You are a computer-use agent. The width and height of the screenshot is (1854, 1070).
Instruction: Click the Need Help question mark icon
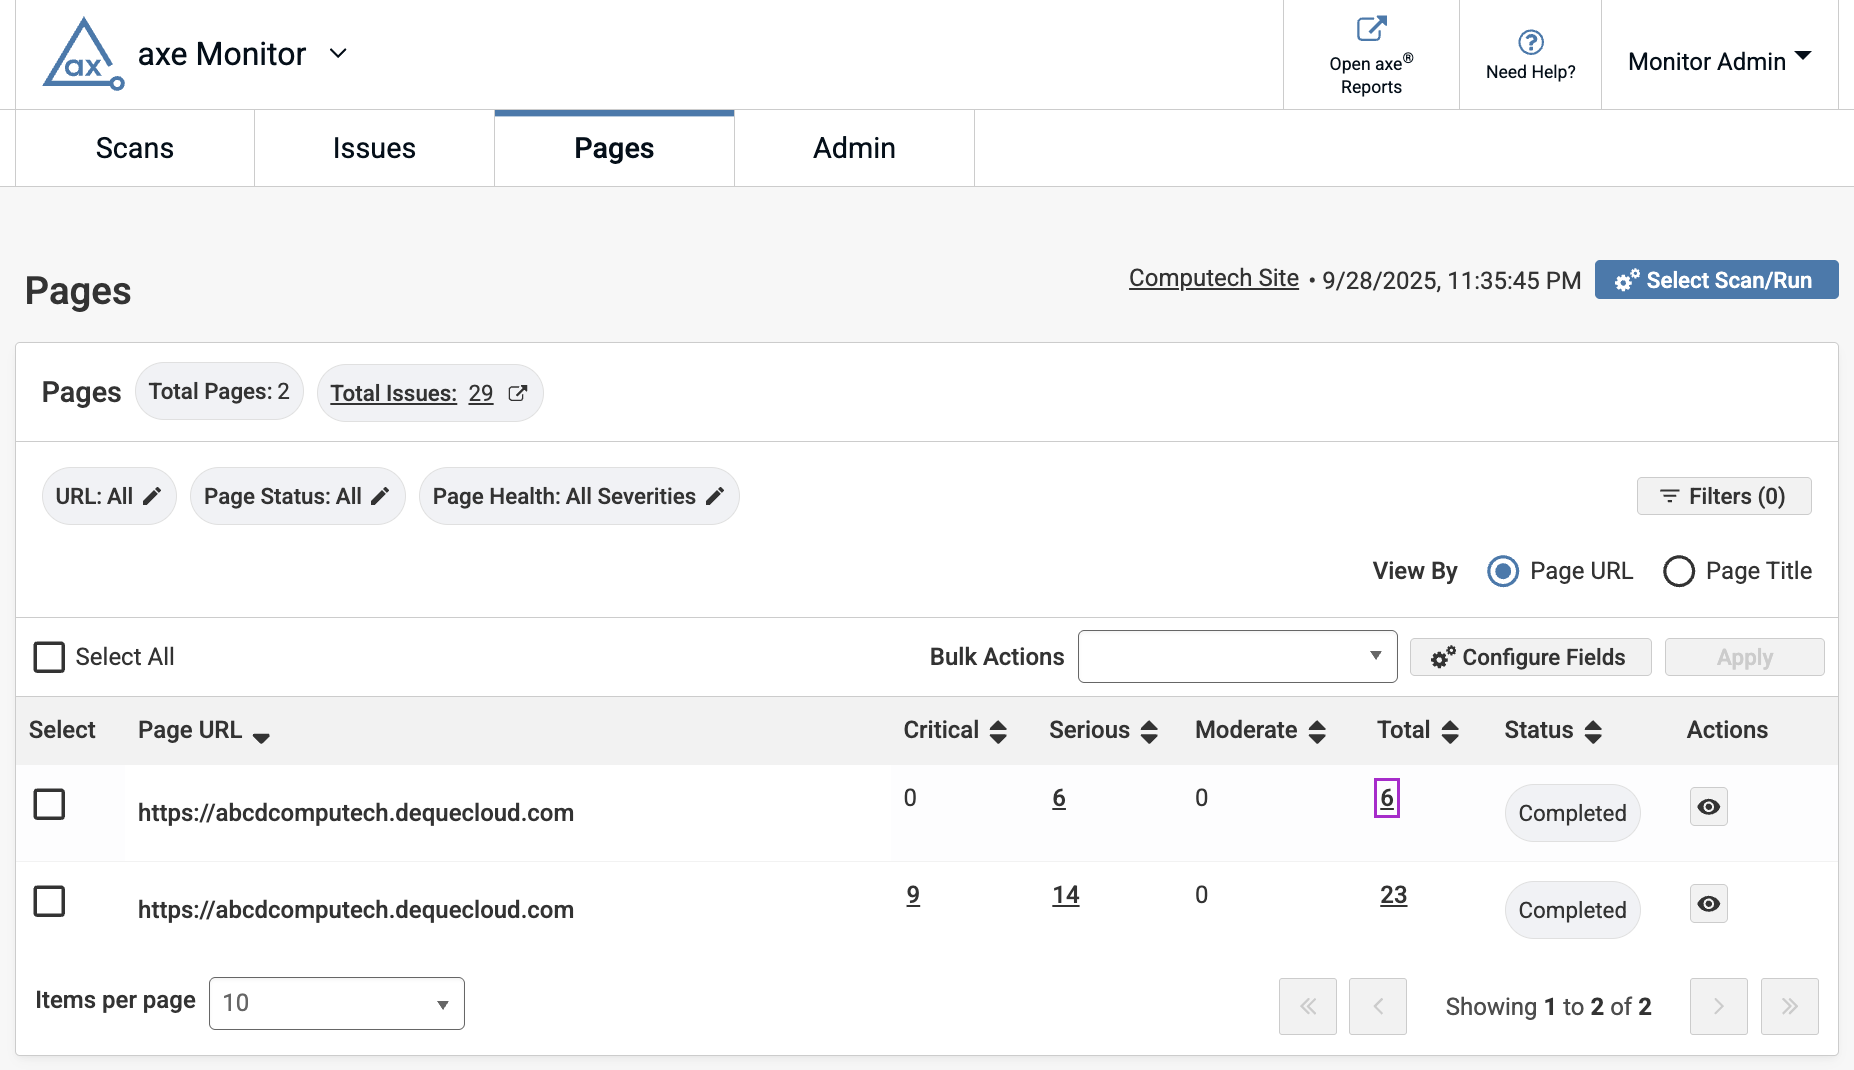tap(1530, 44)
